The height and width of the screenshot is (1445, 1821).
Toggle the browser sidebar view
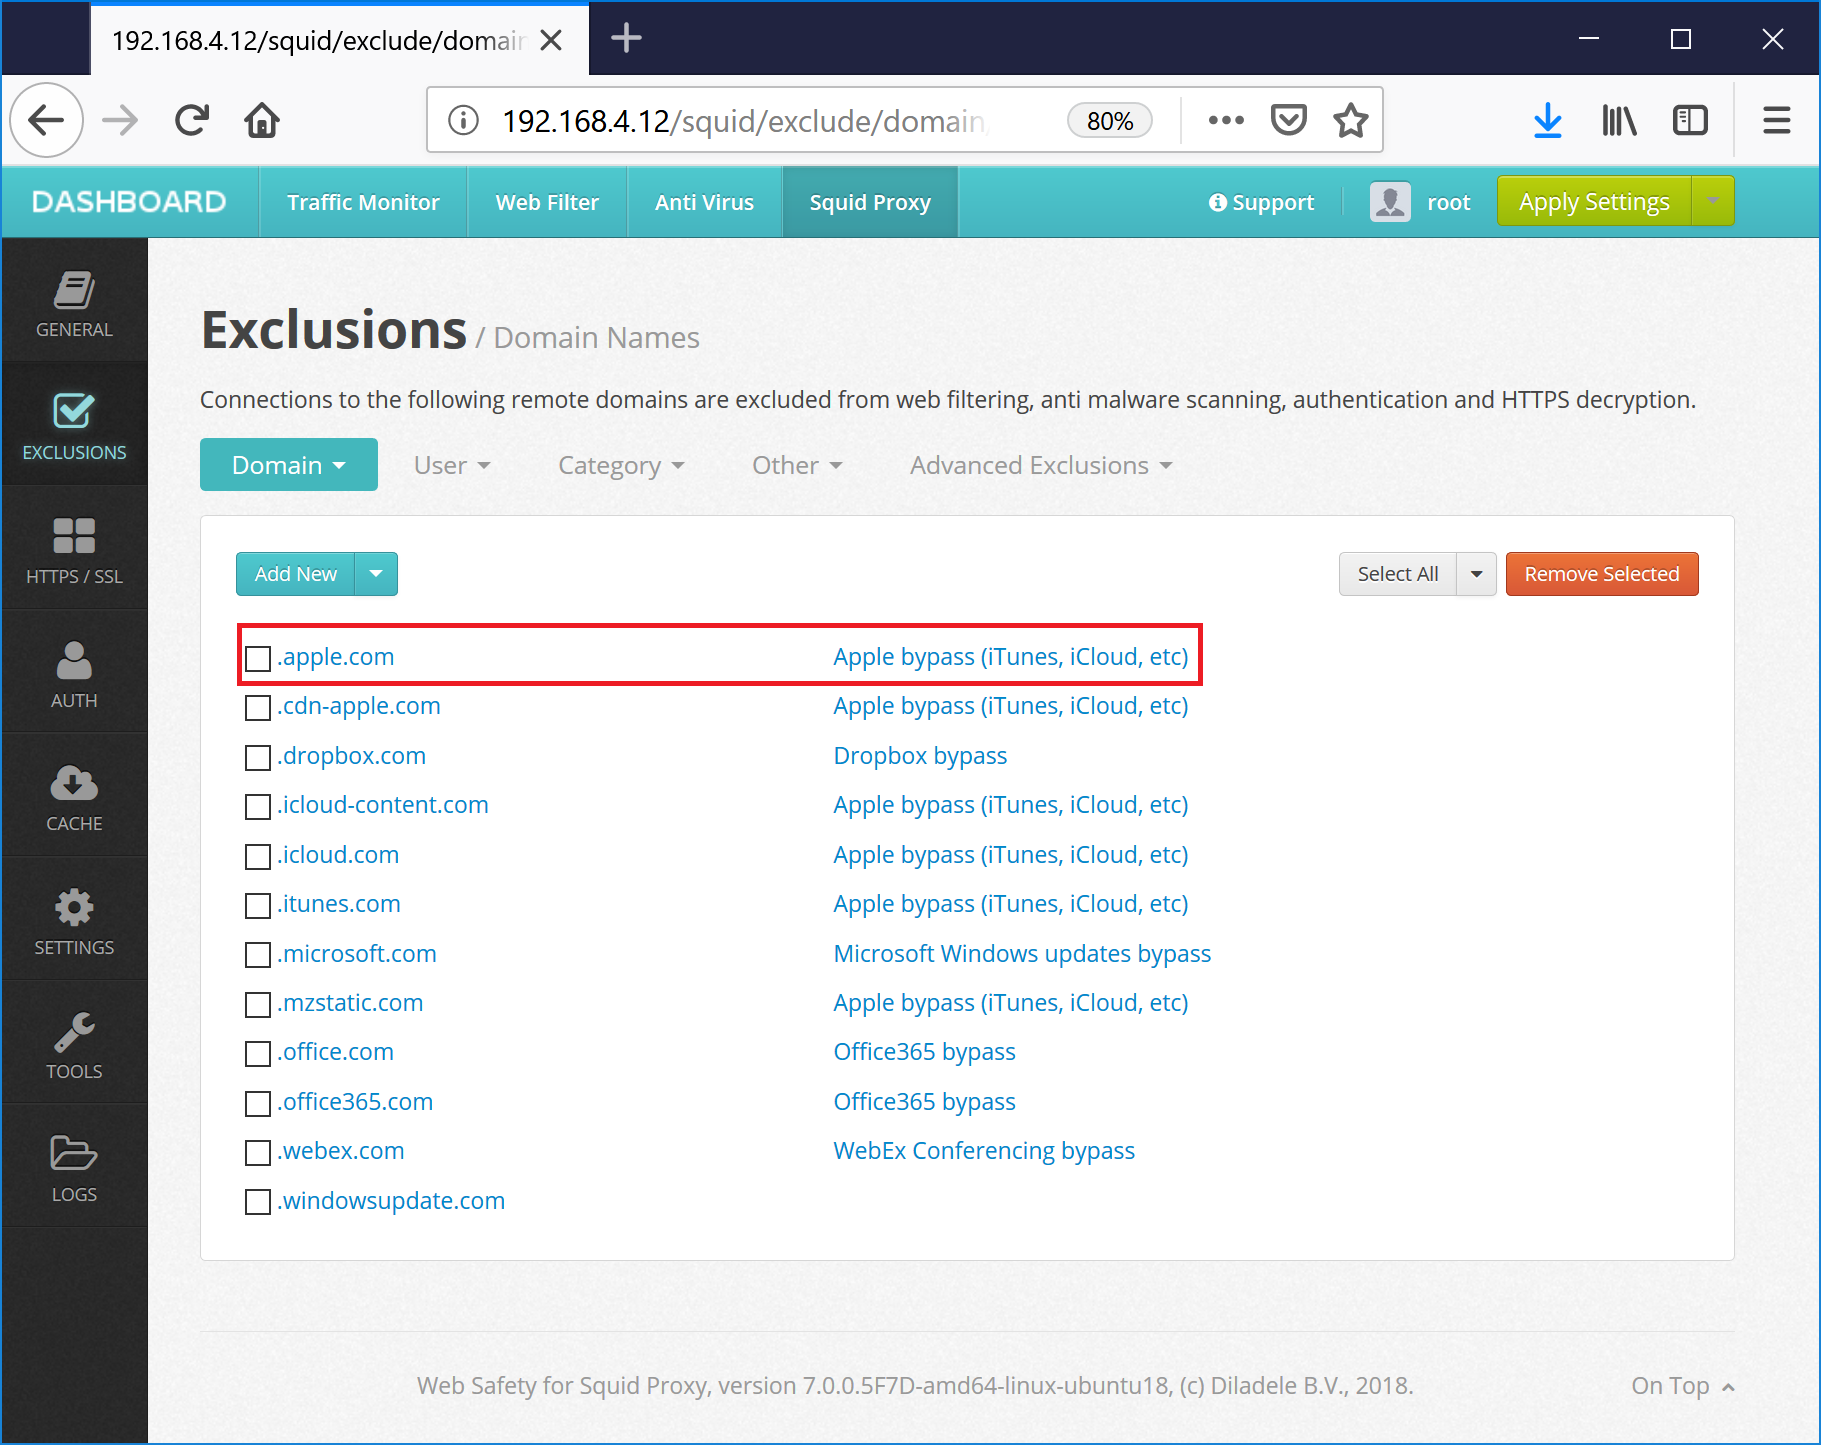pos(1690,121)
